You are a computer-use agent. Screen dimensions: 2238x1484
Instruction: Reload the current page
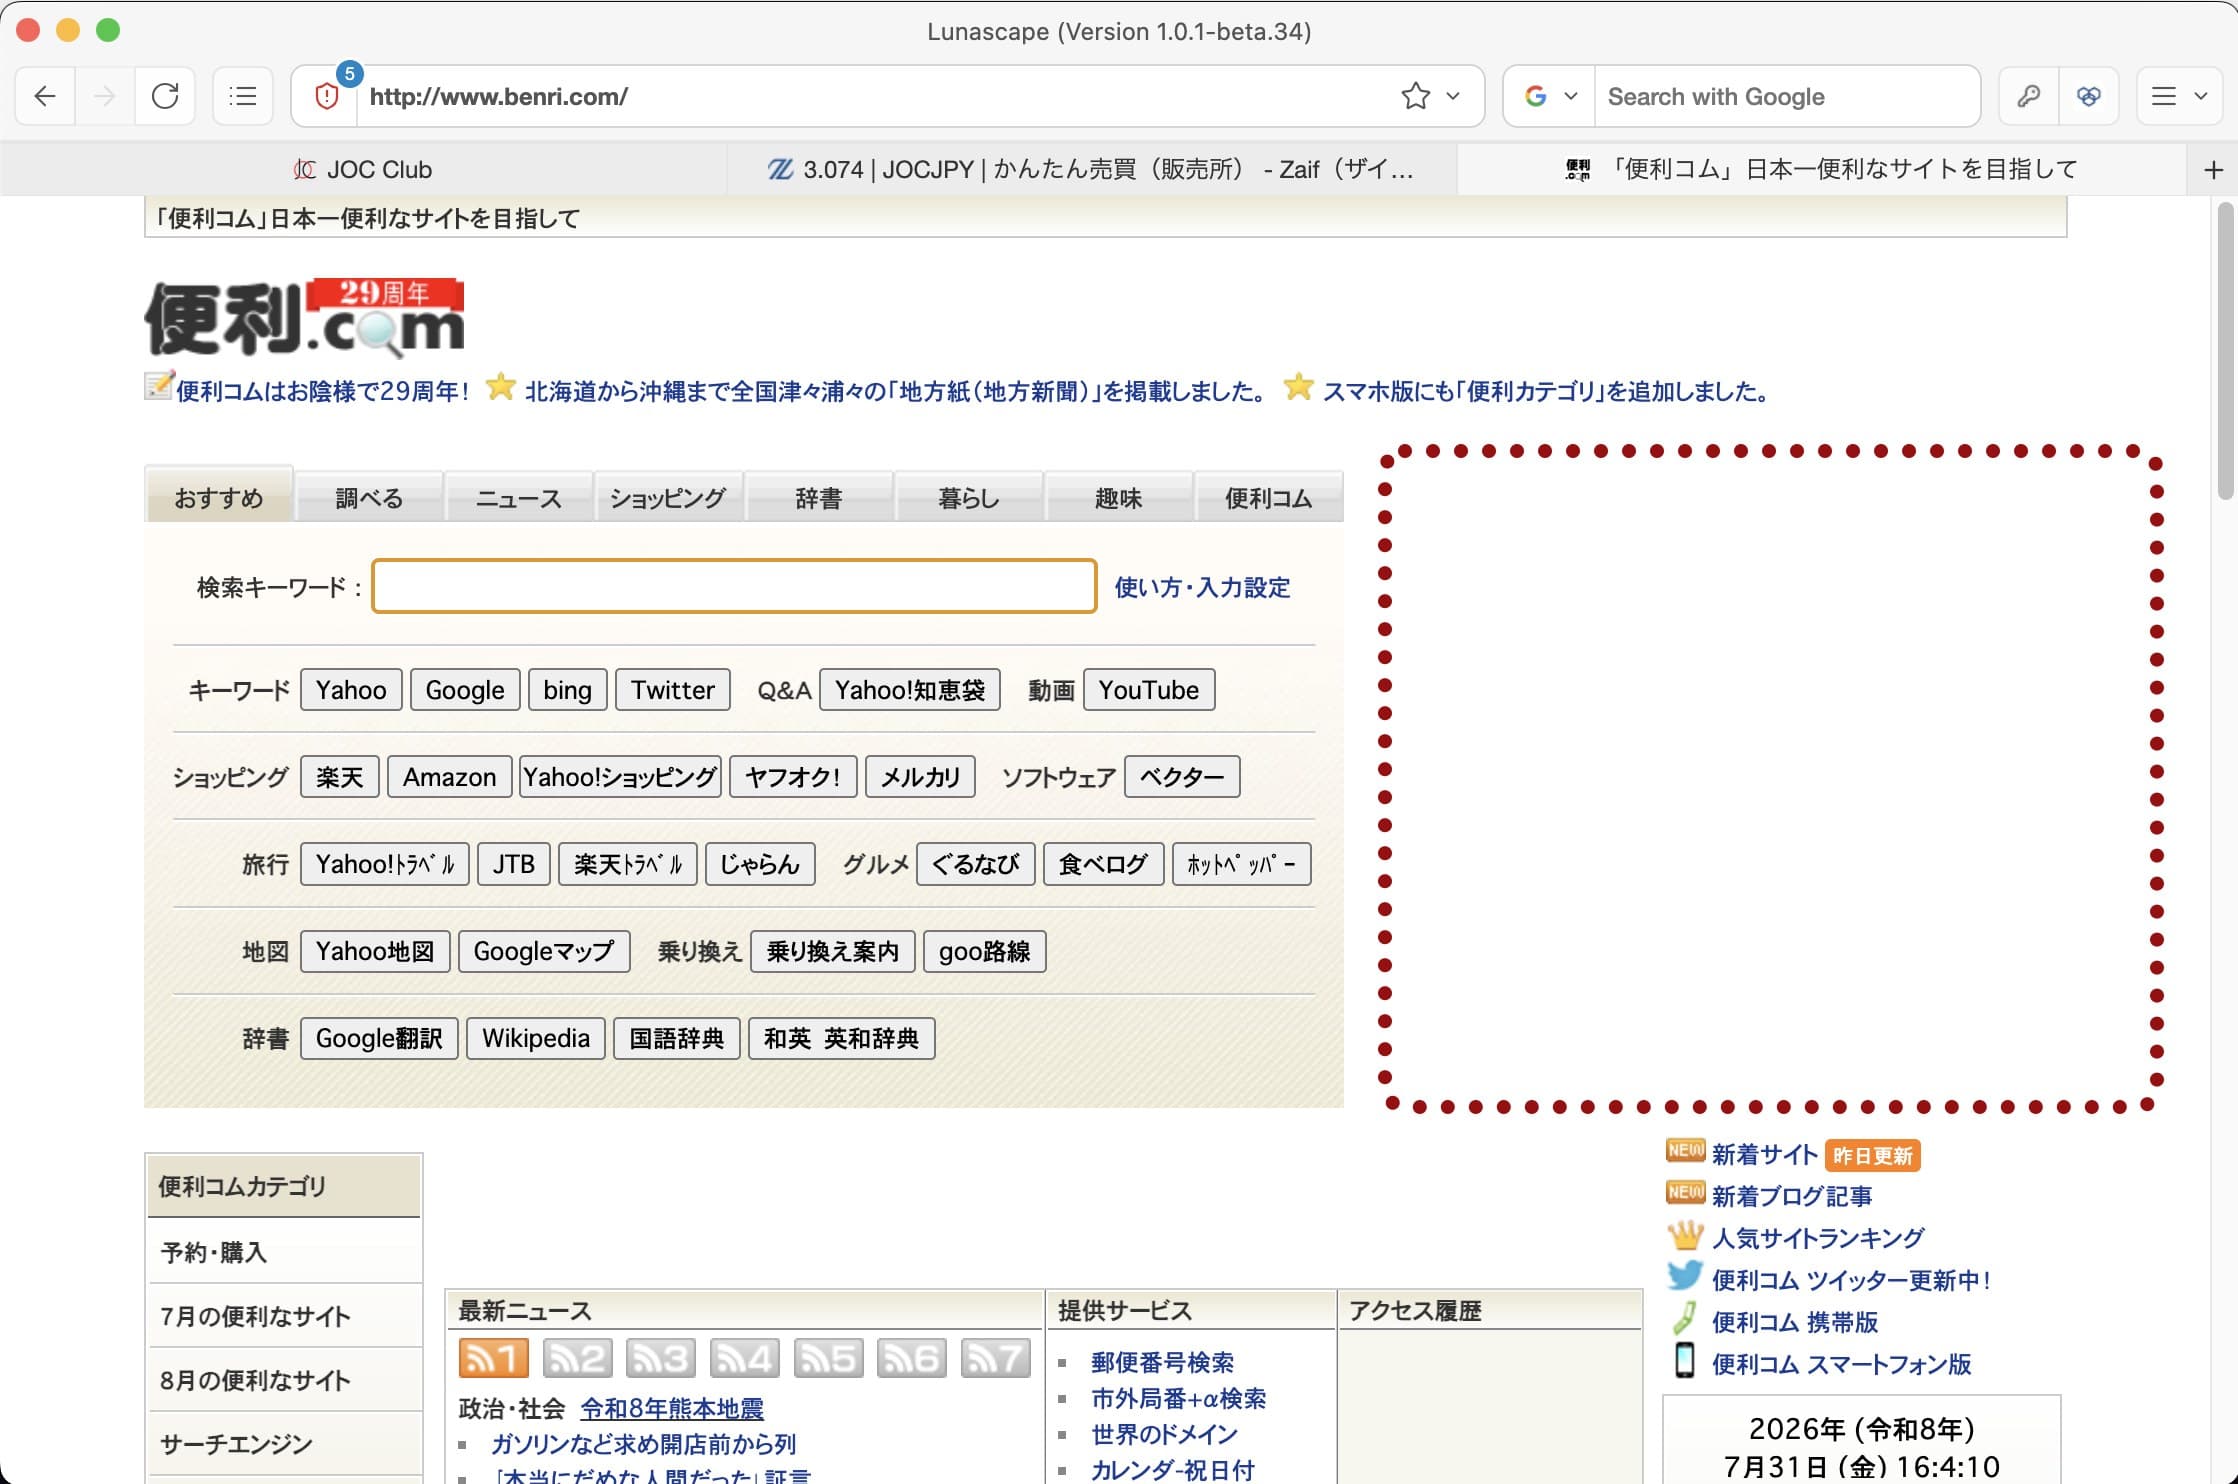pyautogui.click(x=165, y=96)
